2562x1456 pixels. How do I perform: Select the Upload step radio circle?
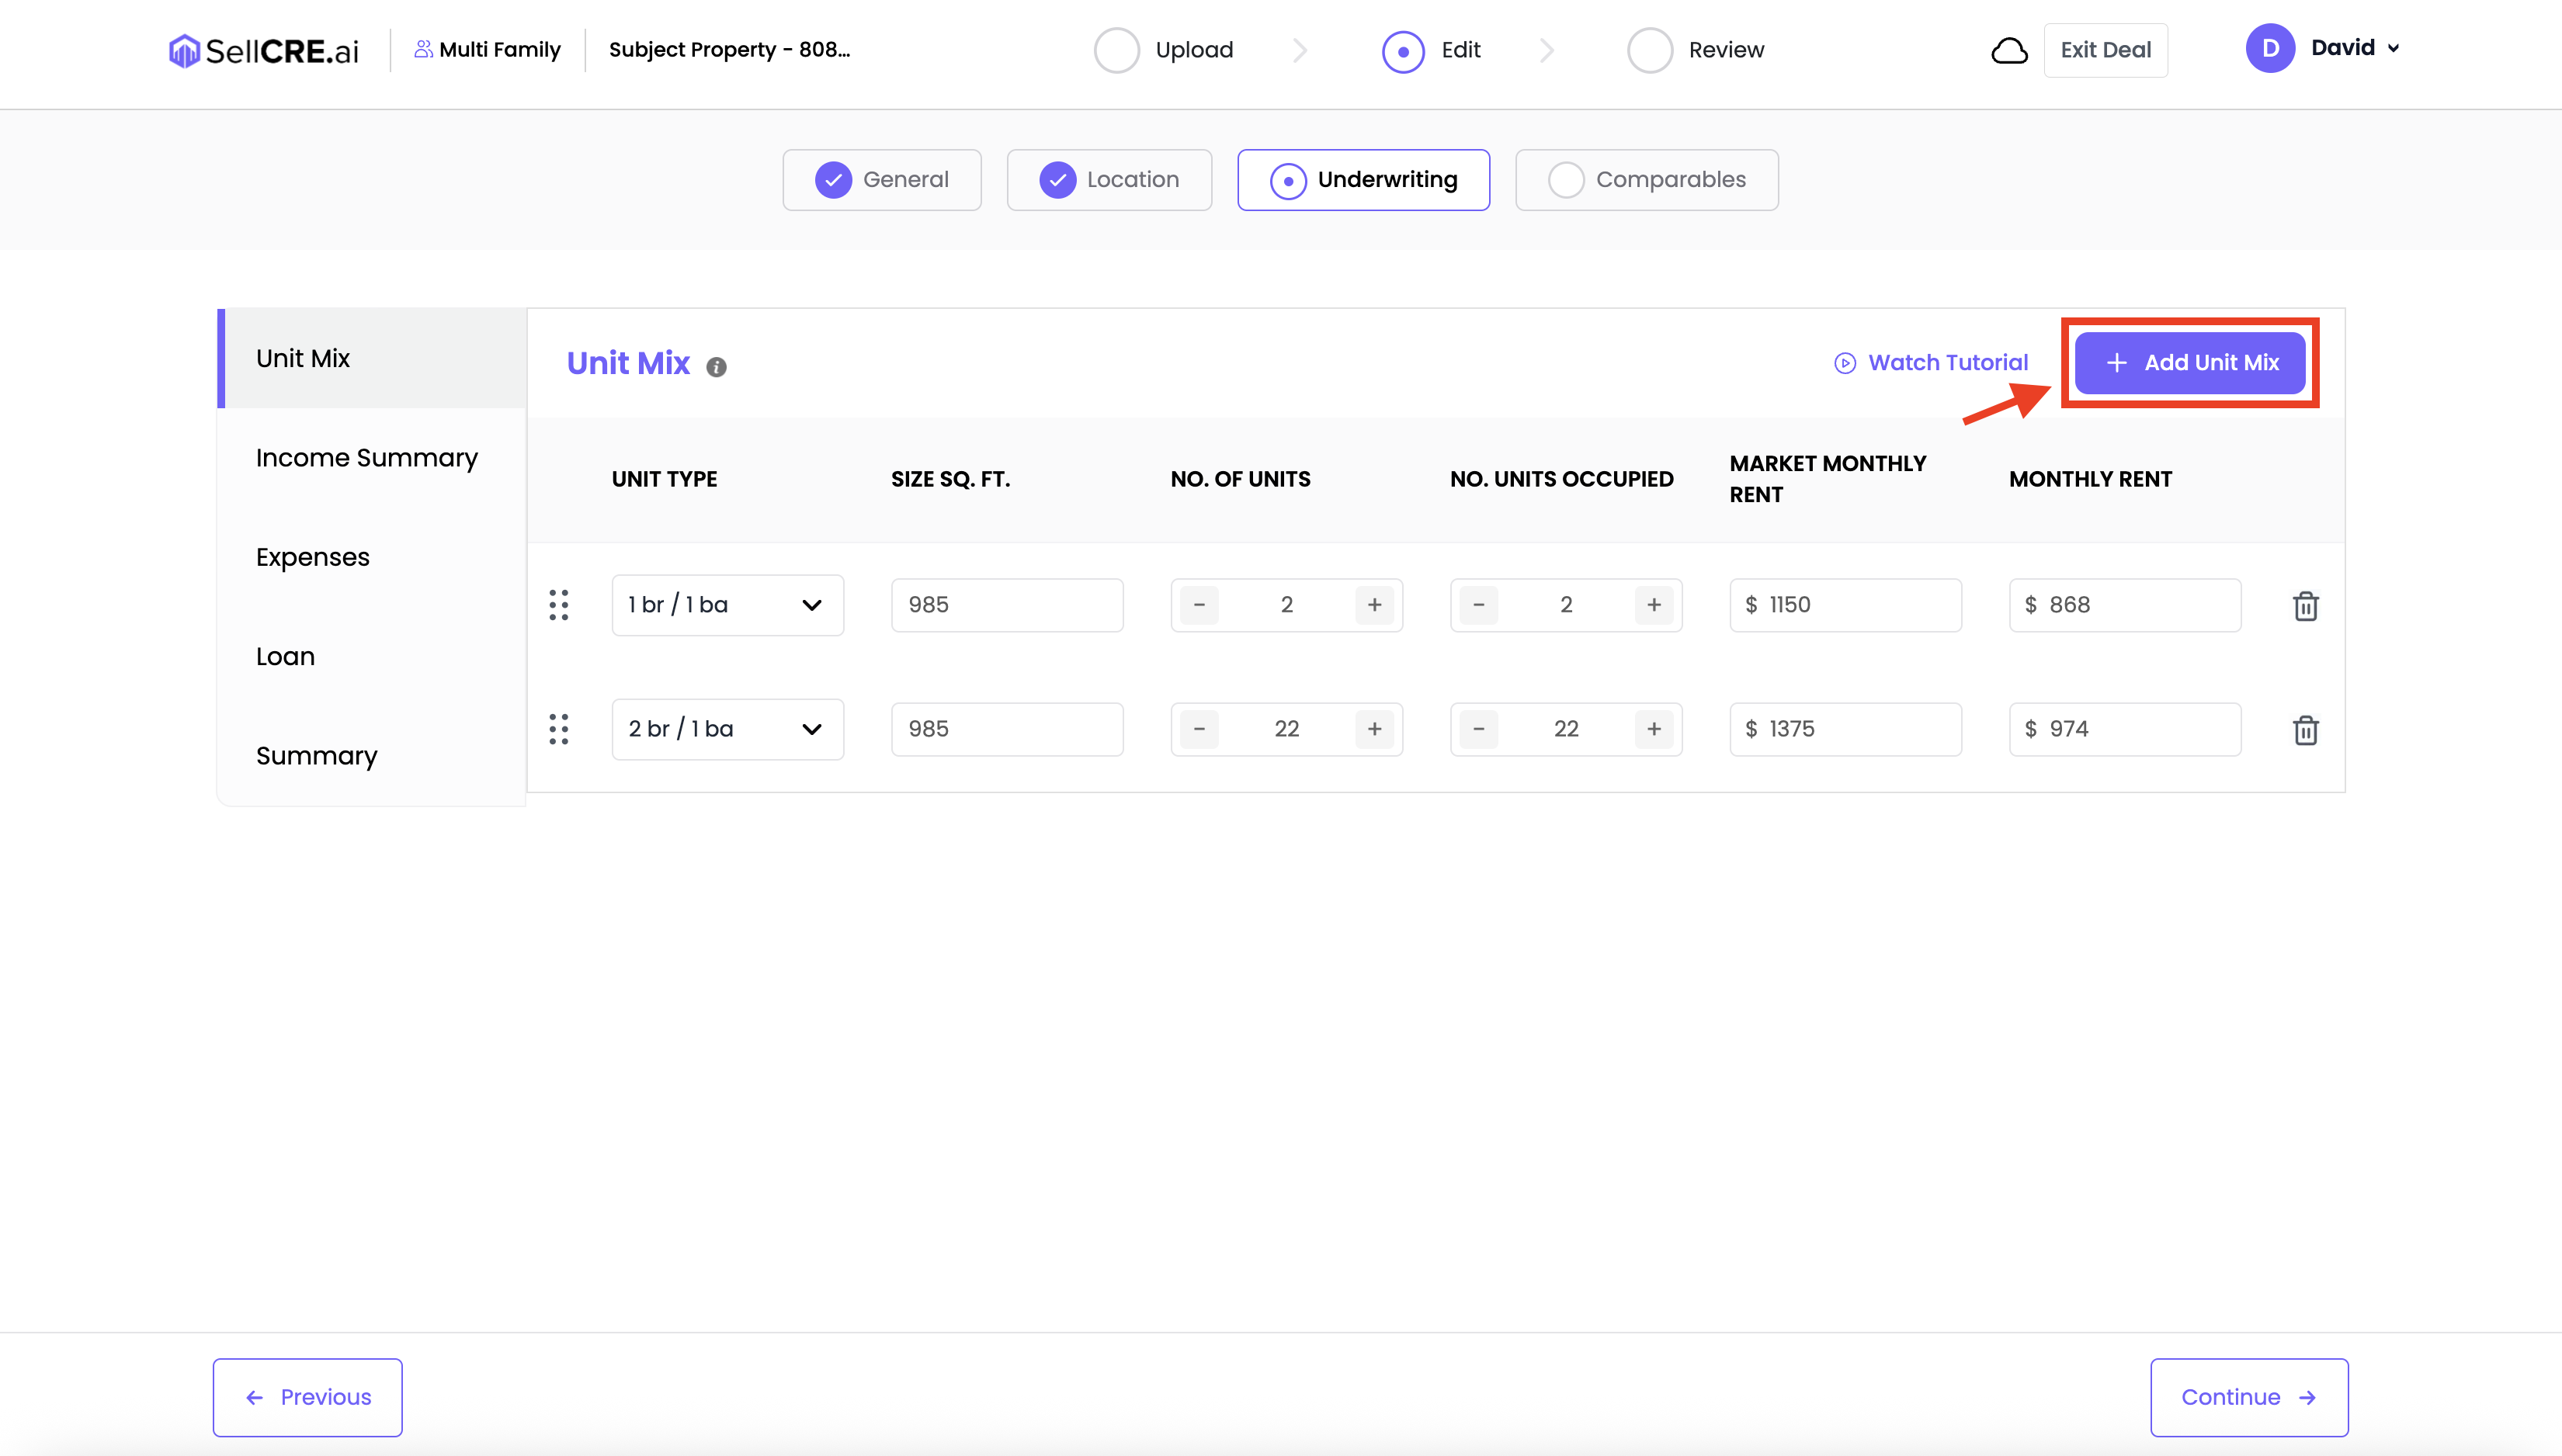[1116, 50]
